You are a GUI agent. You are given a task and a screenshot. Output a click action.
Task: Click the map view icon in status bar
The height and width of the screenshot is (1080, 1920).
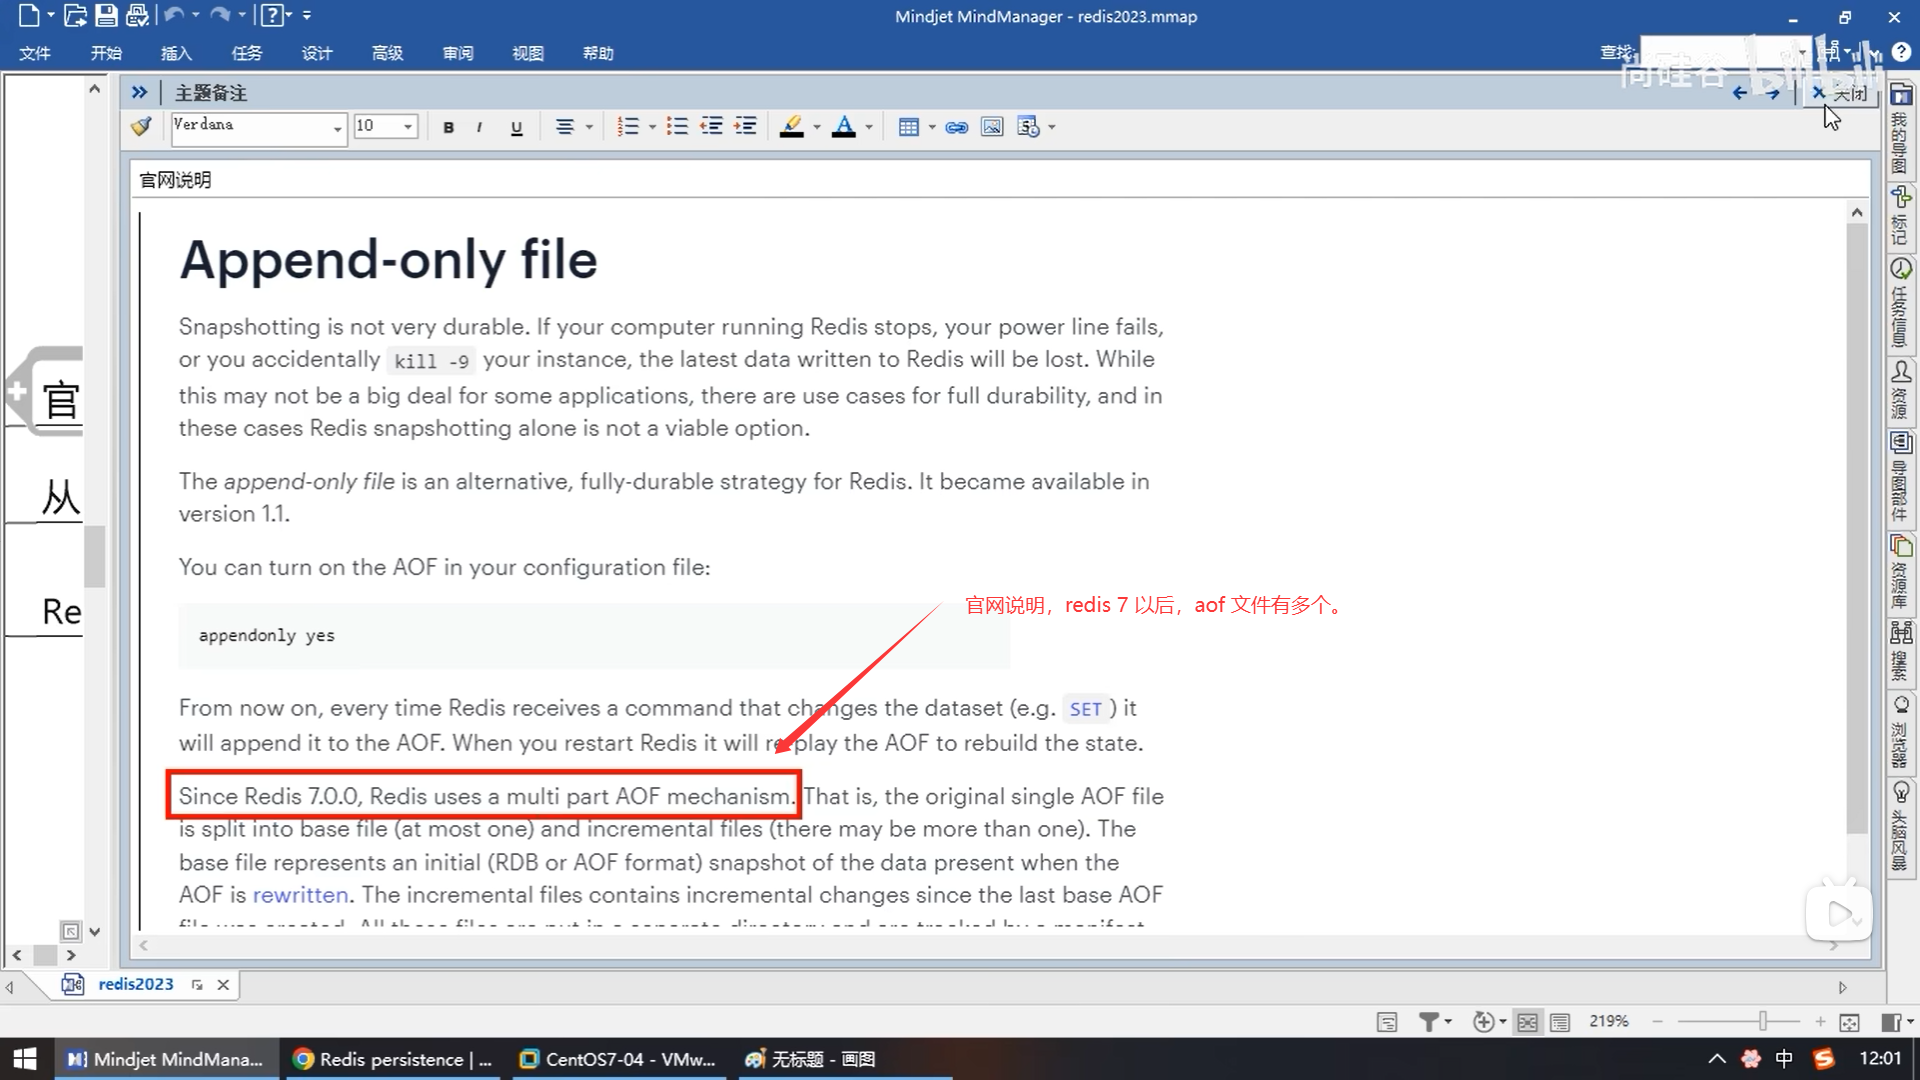(1527, 1022)
